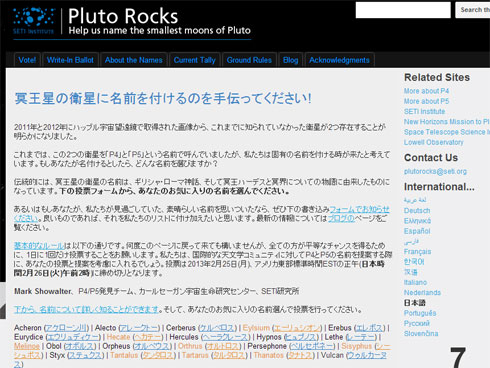Visit the Lowell Observatory link

point(433,142)
